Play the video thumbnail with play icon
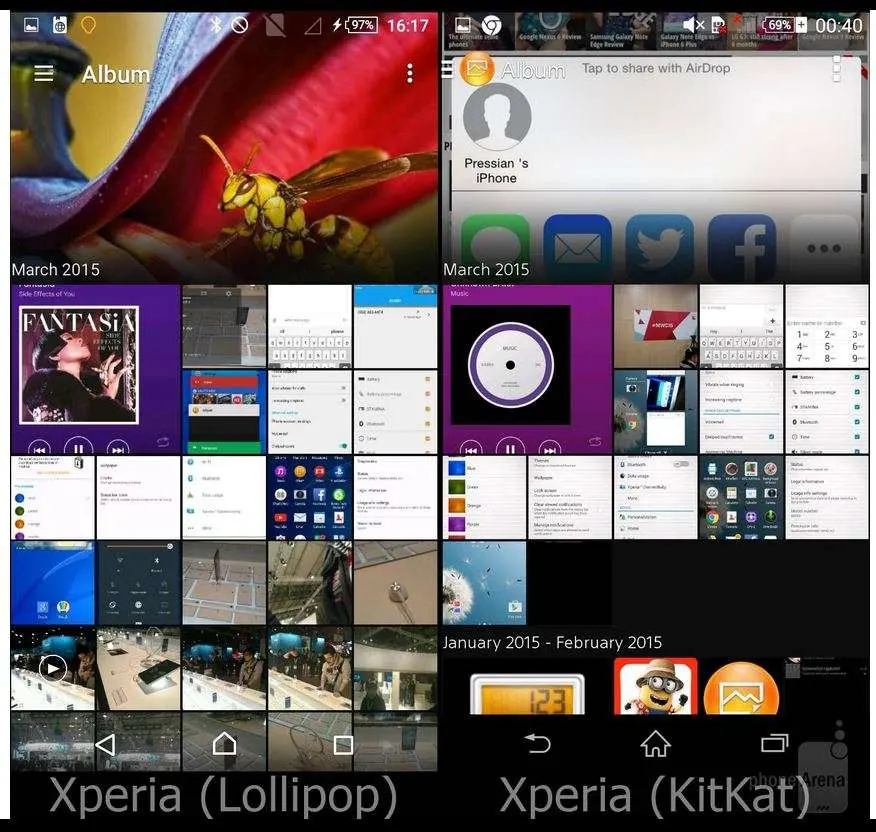Image resolution: width=876 pixels, height=832 pixels. (53, 668)
